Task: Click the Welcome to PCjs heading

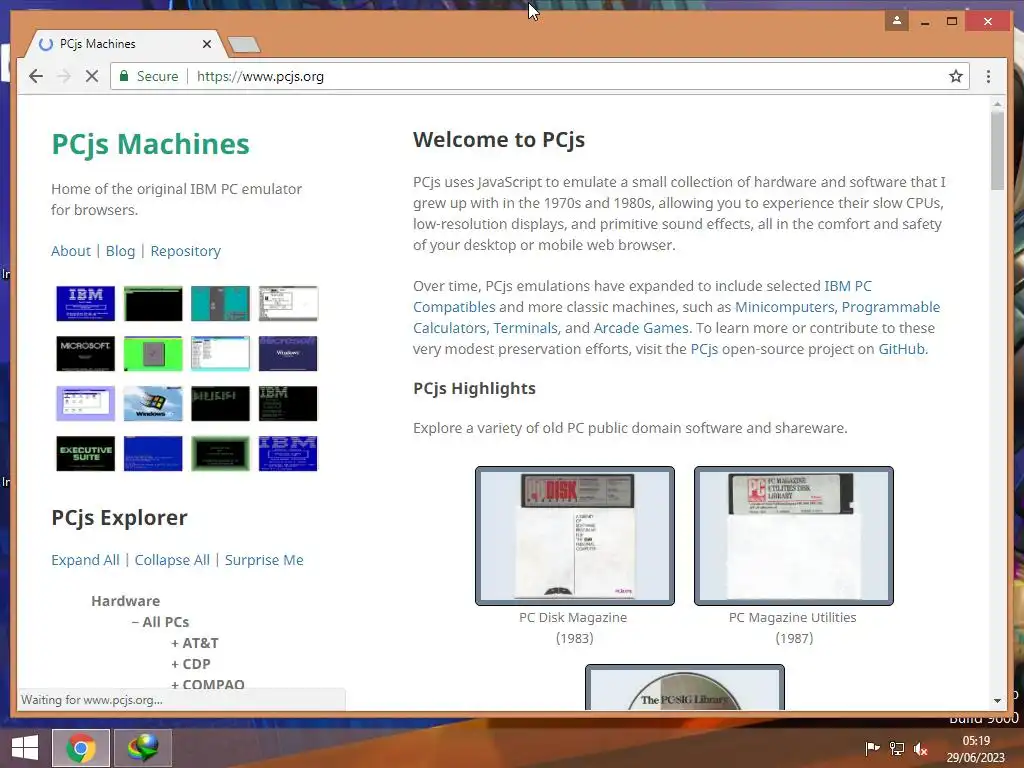Action: coord(499,140)
